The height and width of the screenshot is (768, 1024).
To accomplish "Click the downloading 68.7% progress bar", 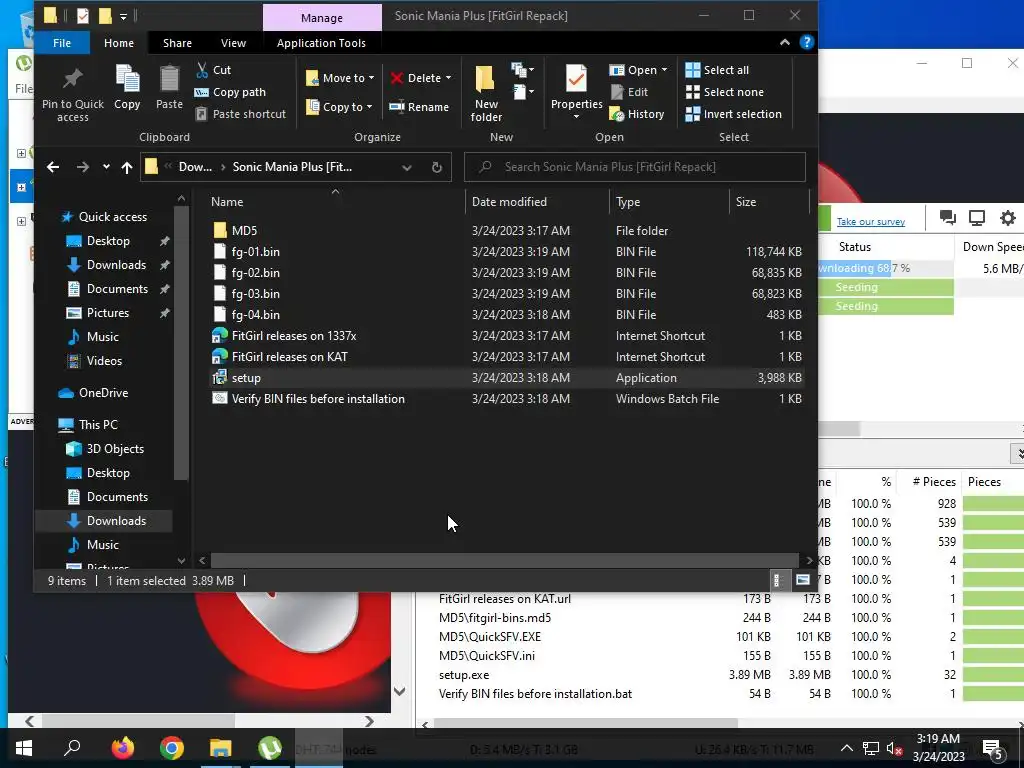I will [886, 268].
